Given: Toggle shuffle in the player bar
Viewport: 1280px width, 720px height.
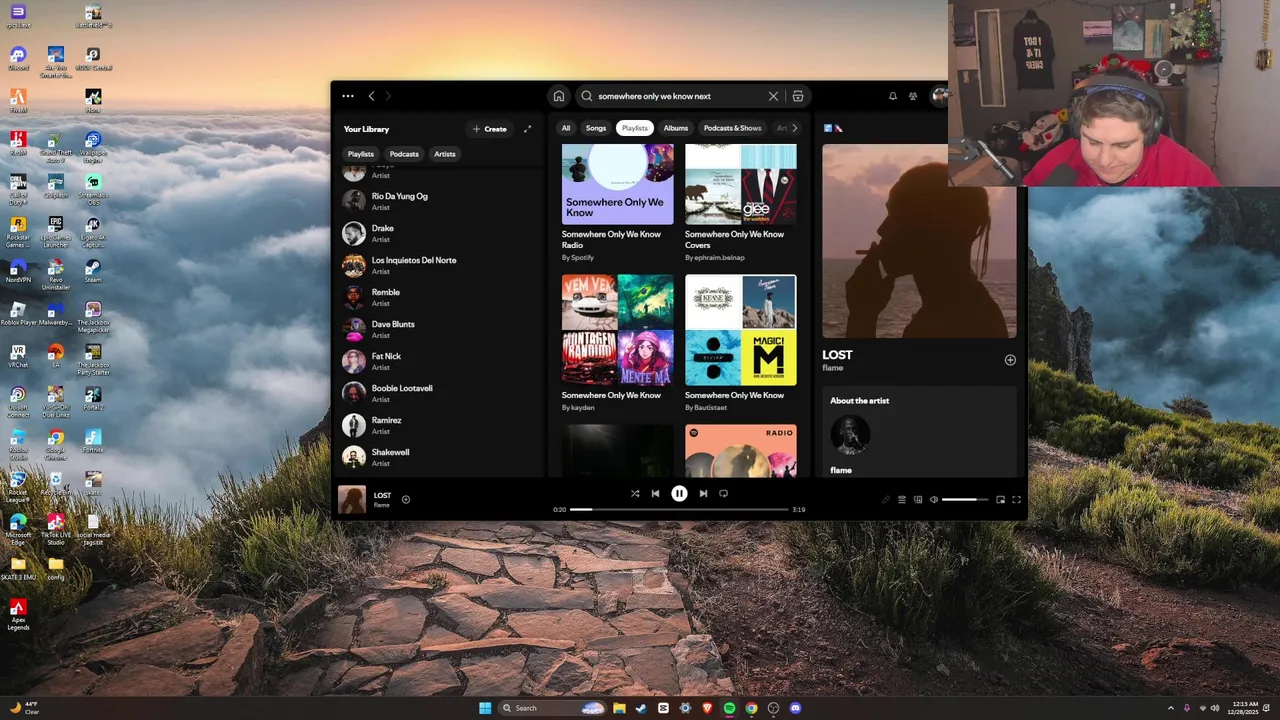Looking at the screenshot, I should click(635, 493).
